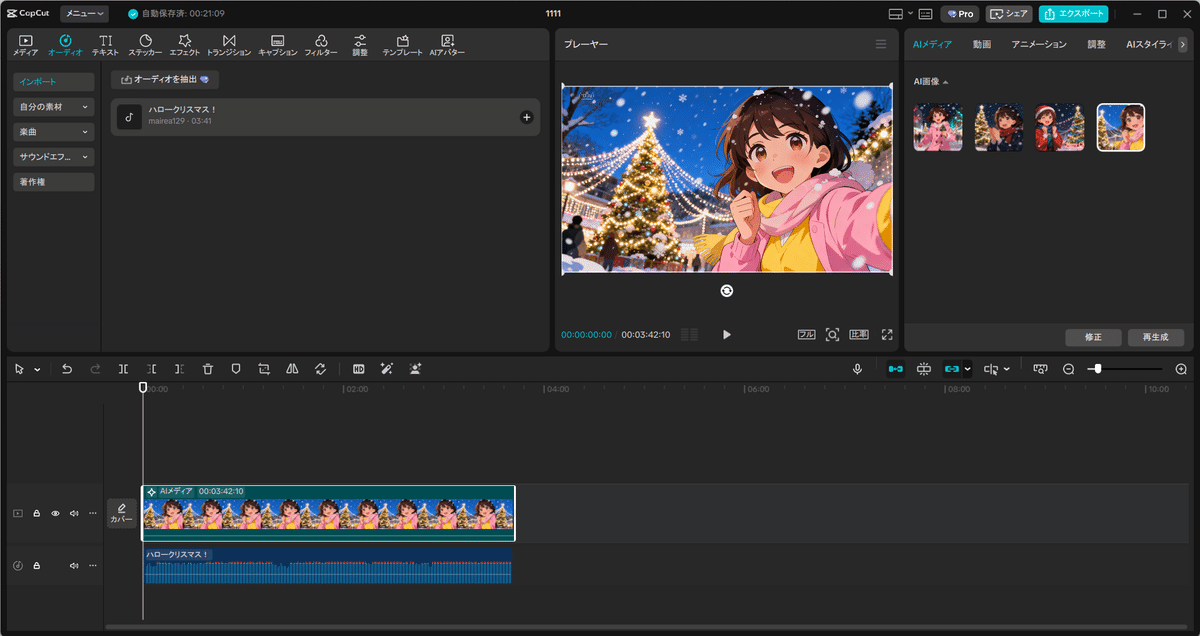1200x636 pixels.
Task: Hide video track with eye icon
Action: (x=55, y=513)
